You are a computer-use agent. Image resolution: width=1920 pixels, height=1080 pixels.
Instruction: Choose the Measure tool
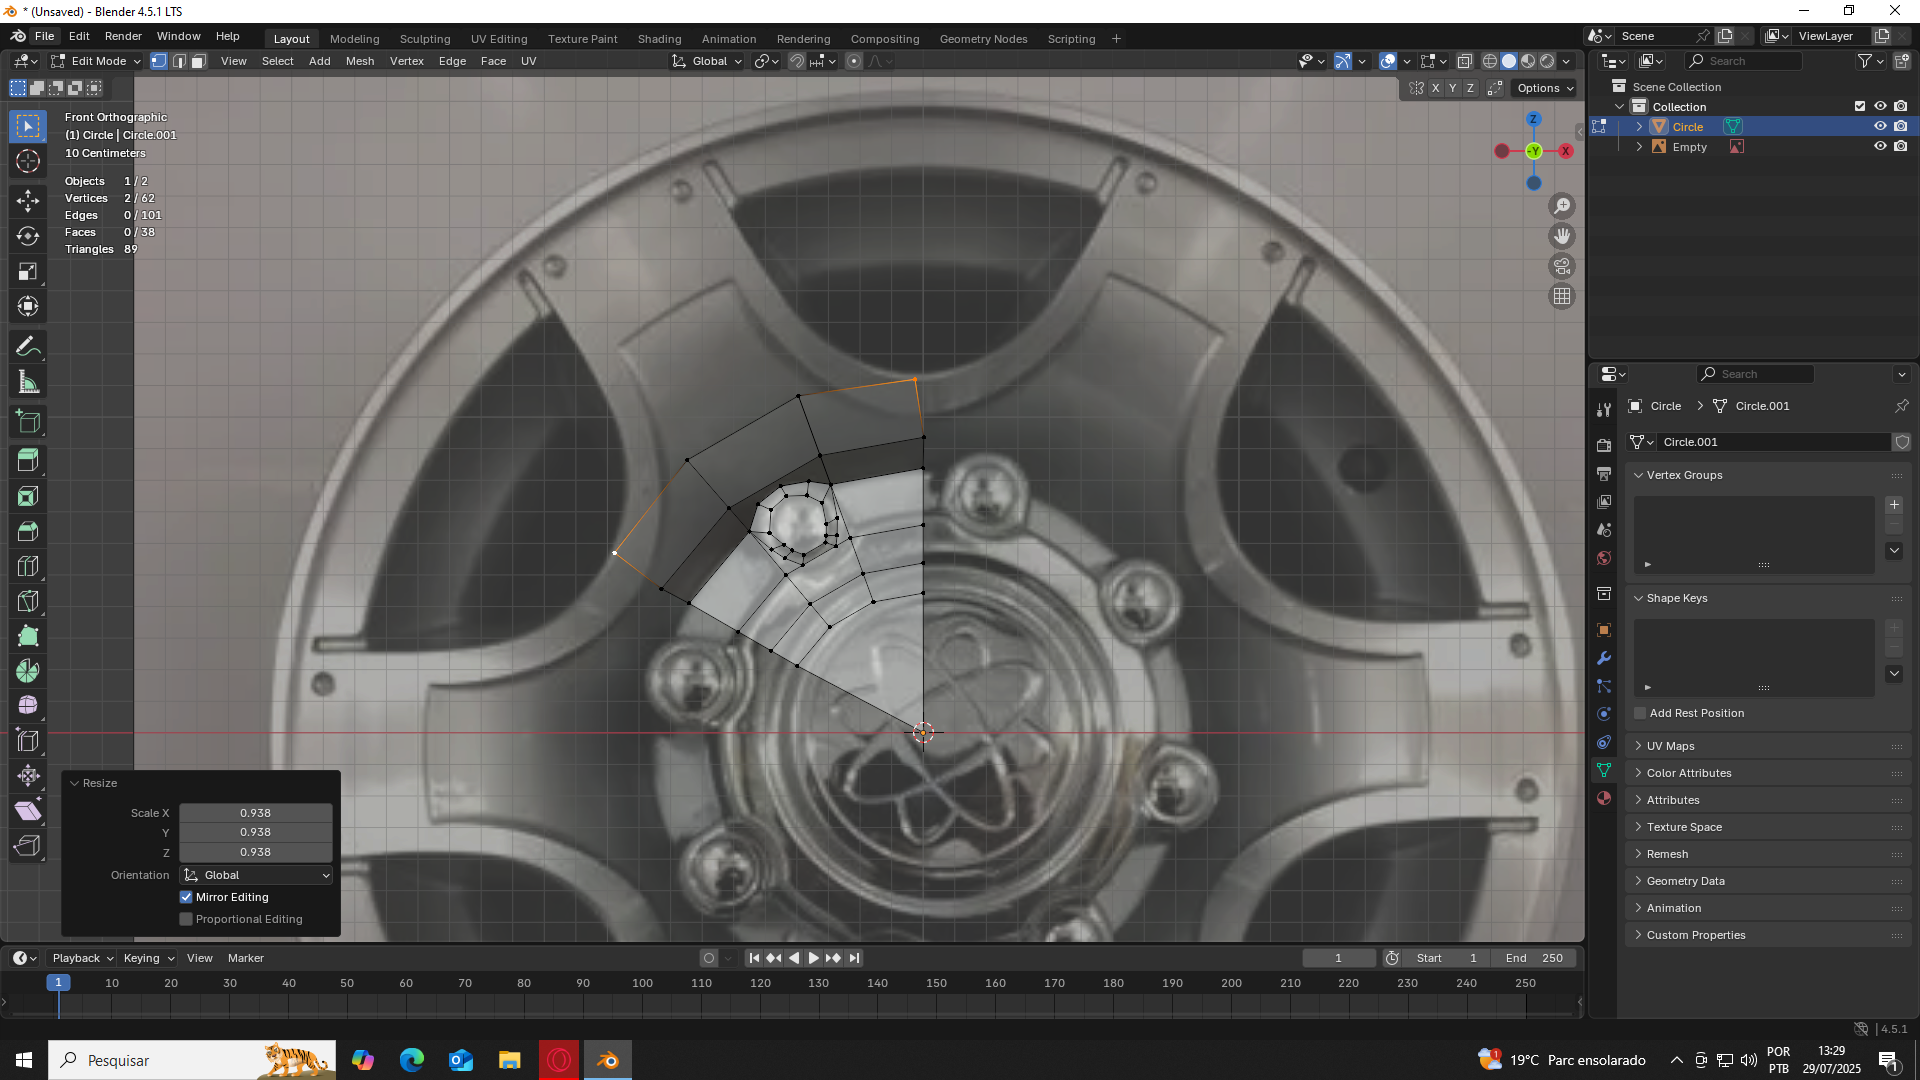(28, 382)
